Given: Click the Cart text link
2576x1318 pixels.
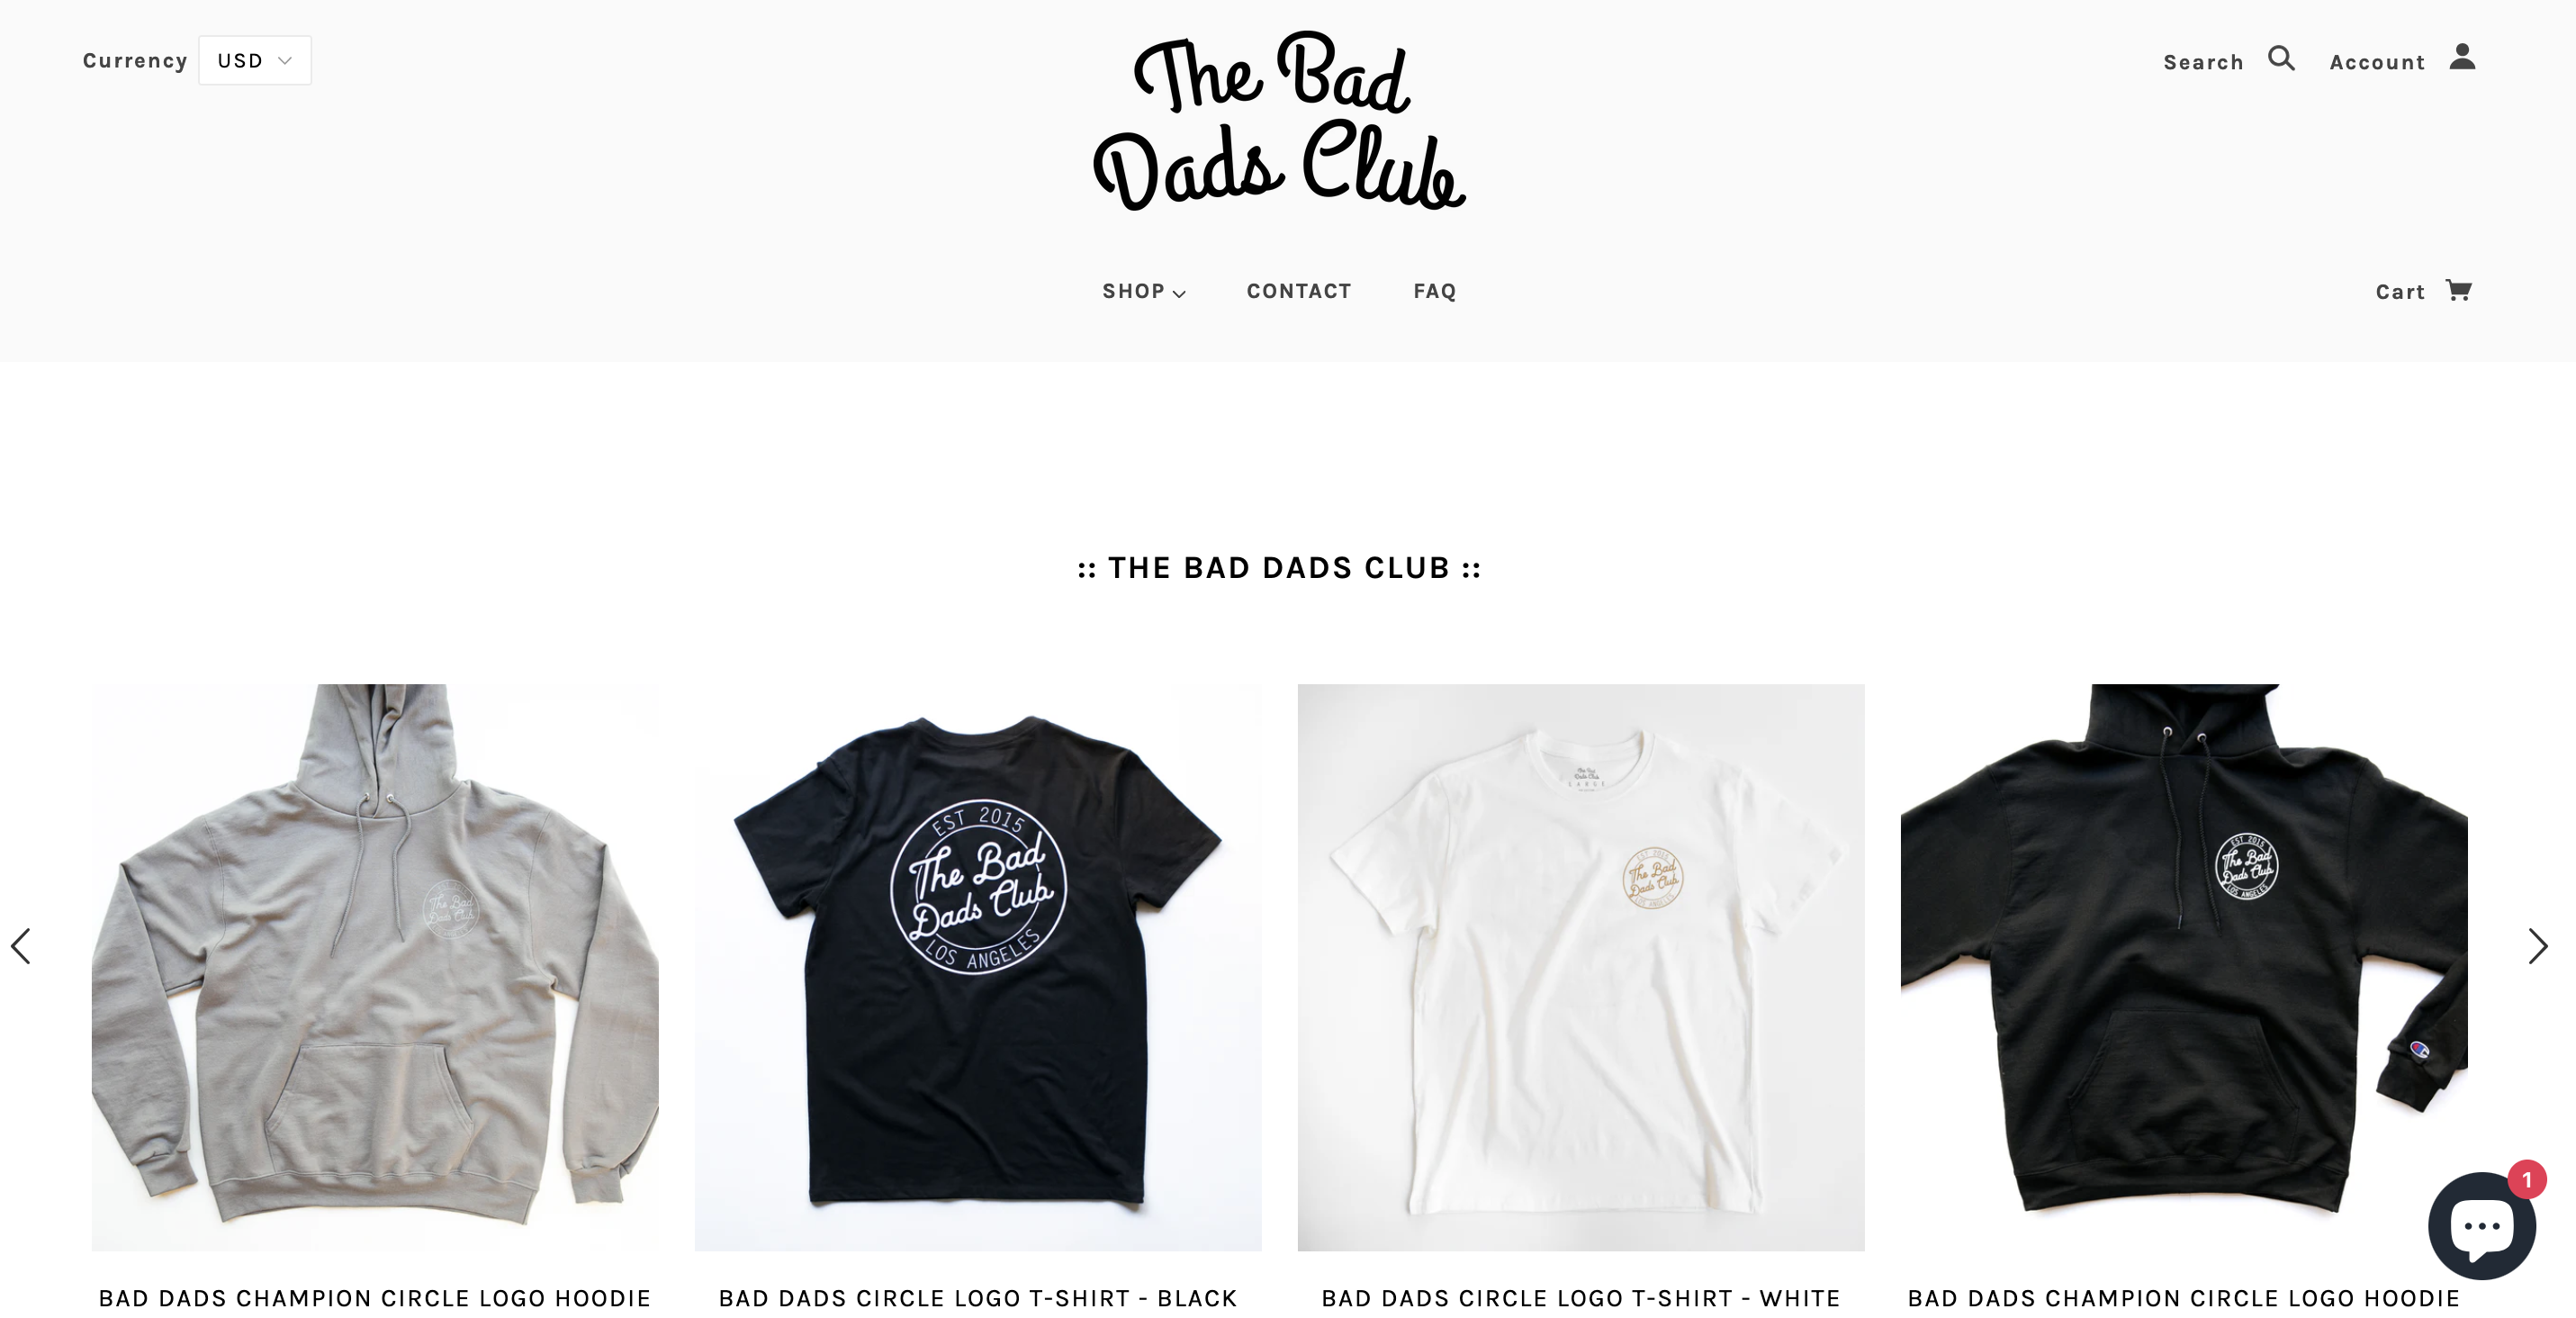Looking at the screenshot, I should 2400,292.
